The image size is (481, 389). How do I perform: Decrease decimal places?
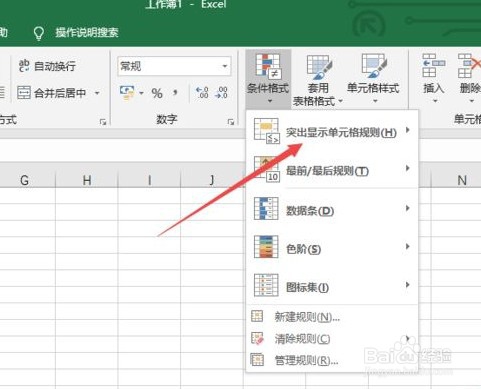[x=221, y=92]
